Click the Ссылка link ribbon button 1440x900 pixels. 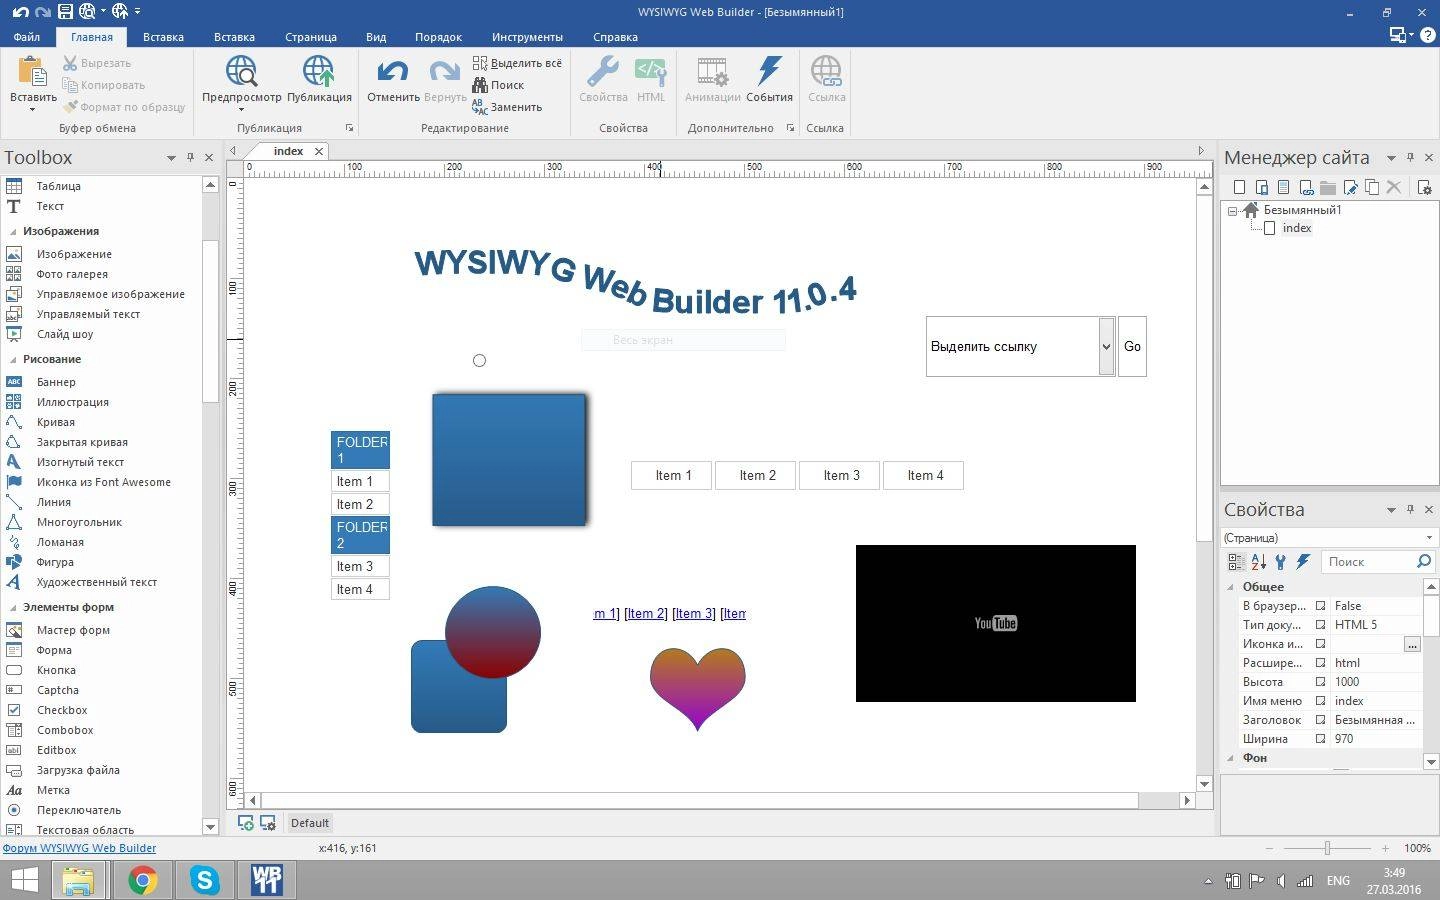(826, 80)
